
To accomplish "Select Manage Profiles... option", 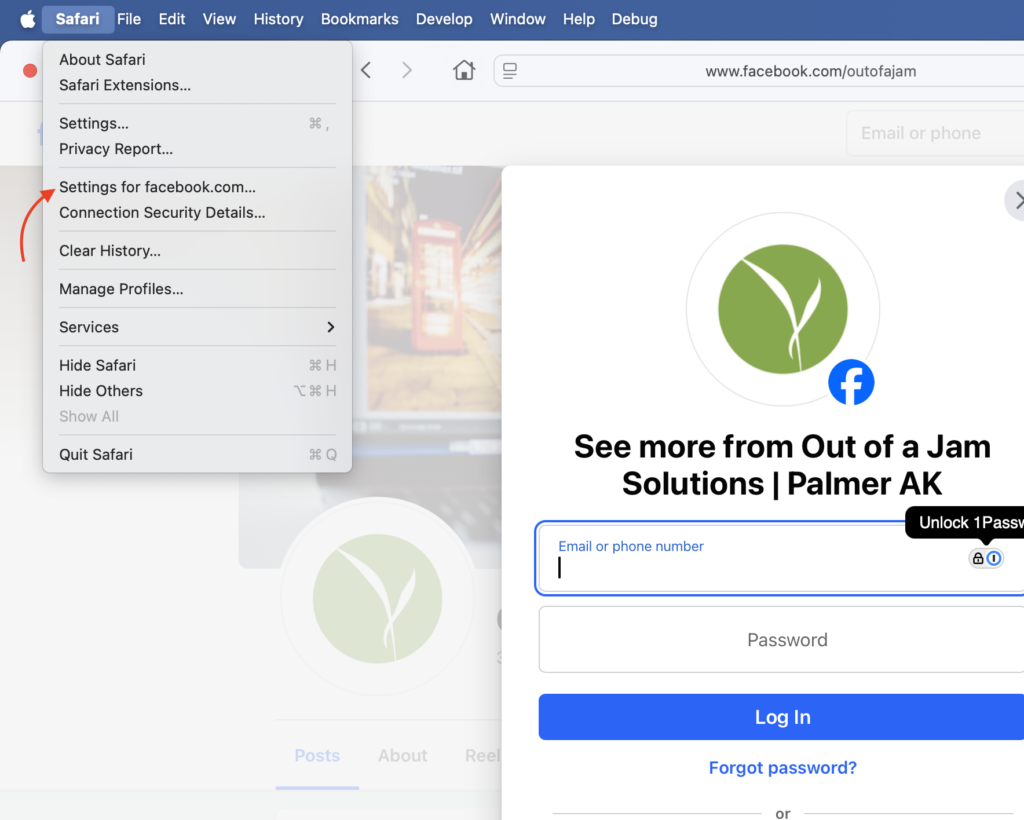I will tap(121, 289).
